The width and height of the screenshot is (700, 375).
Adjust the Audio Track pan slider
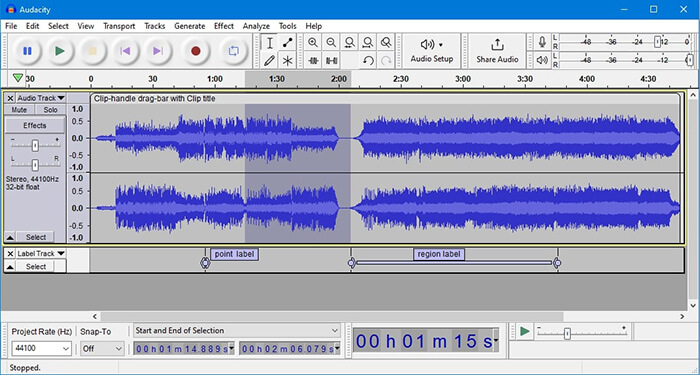[x=35, y=165]
